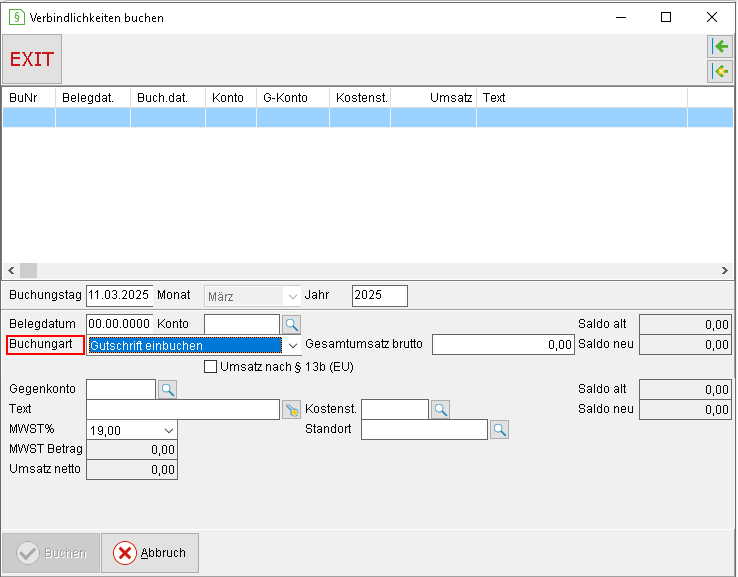
Task: Open the Kostenst. search magnifier
Action: pyautogui.click(x=440, y=409)
